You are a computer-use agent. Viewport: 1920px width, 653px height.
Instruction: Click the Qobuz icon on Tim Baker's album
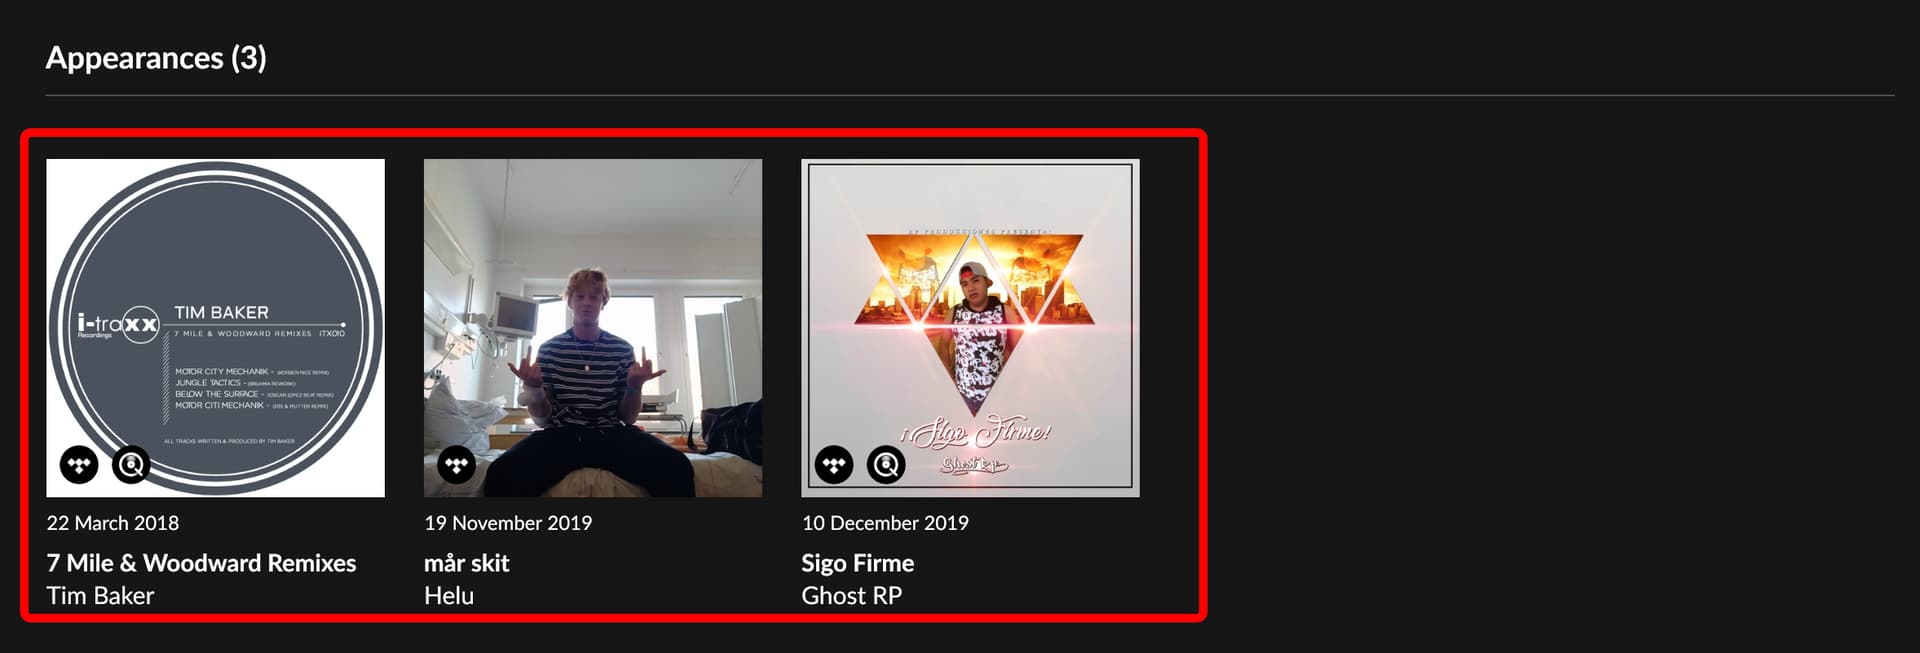131,464
